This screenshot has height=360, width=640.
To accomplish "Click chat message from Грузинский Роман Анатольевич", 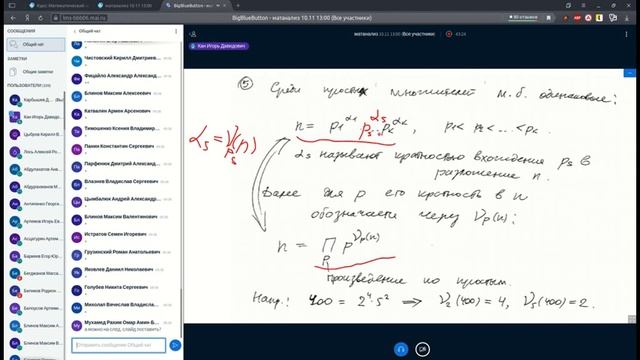I will coord(122,254).
